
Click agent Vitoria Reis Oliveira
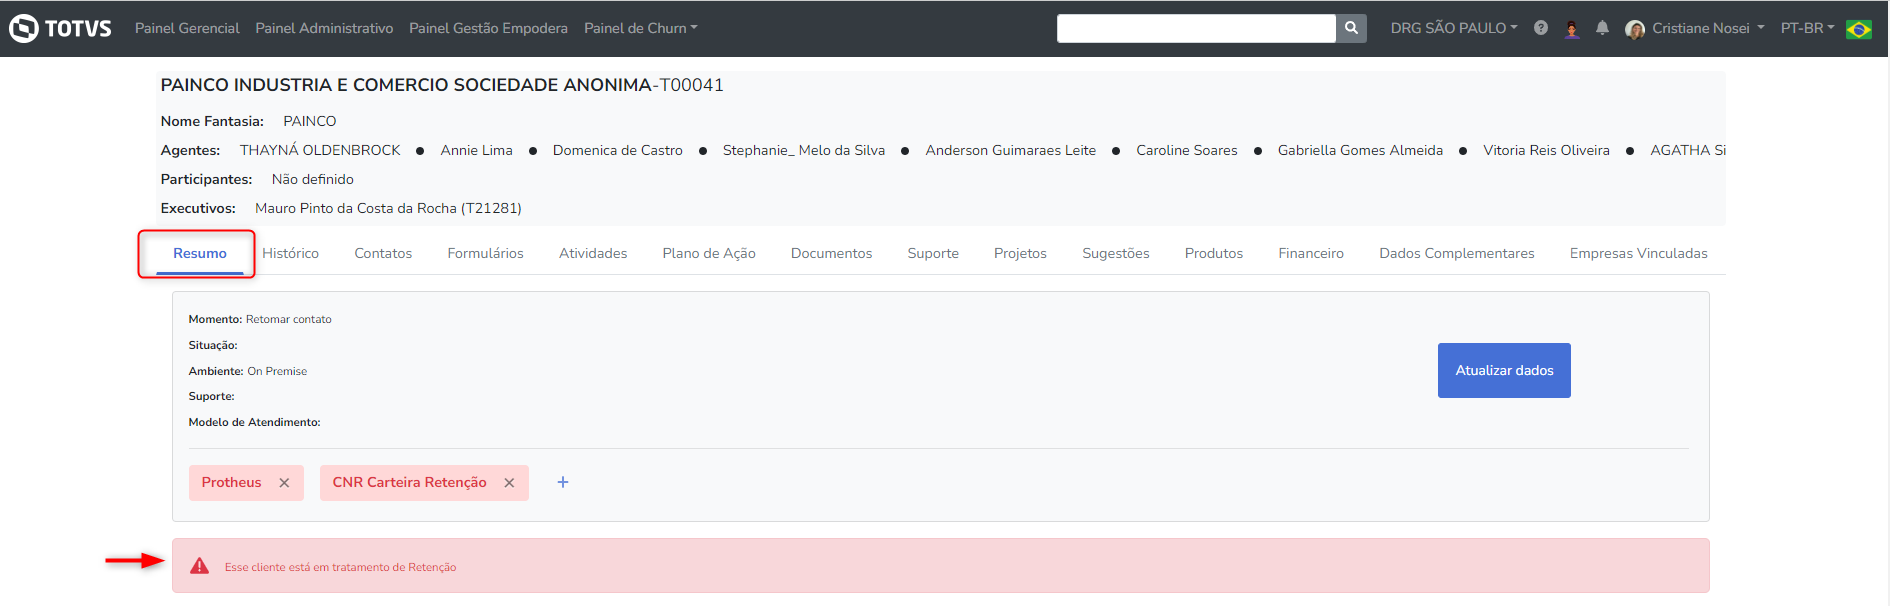coord(1546,150)
